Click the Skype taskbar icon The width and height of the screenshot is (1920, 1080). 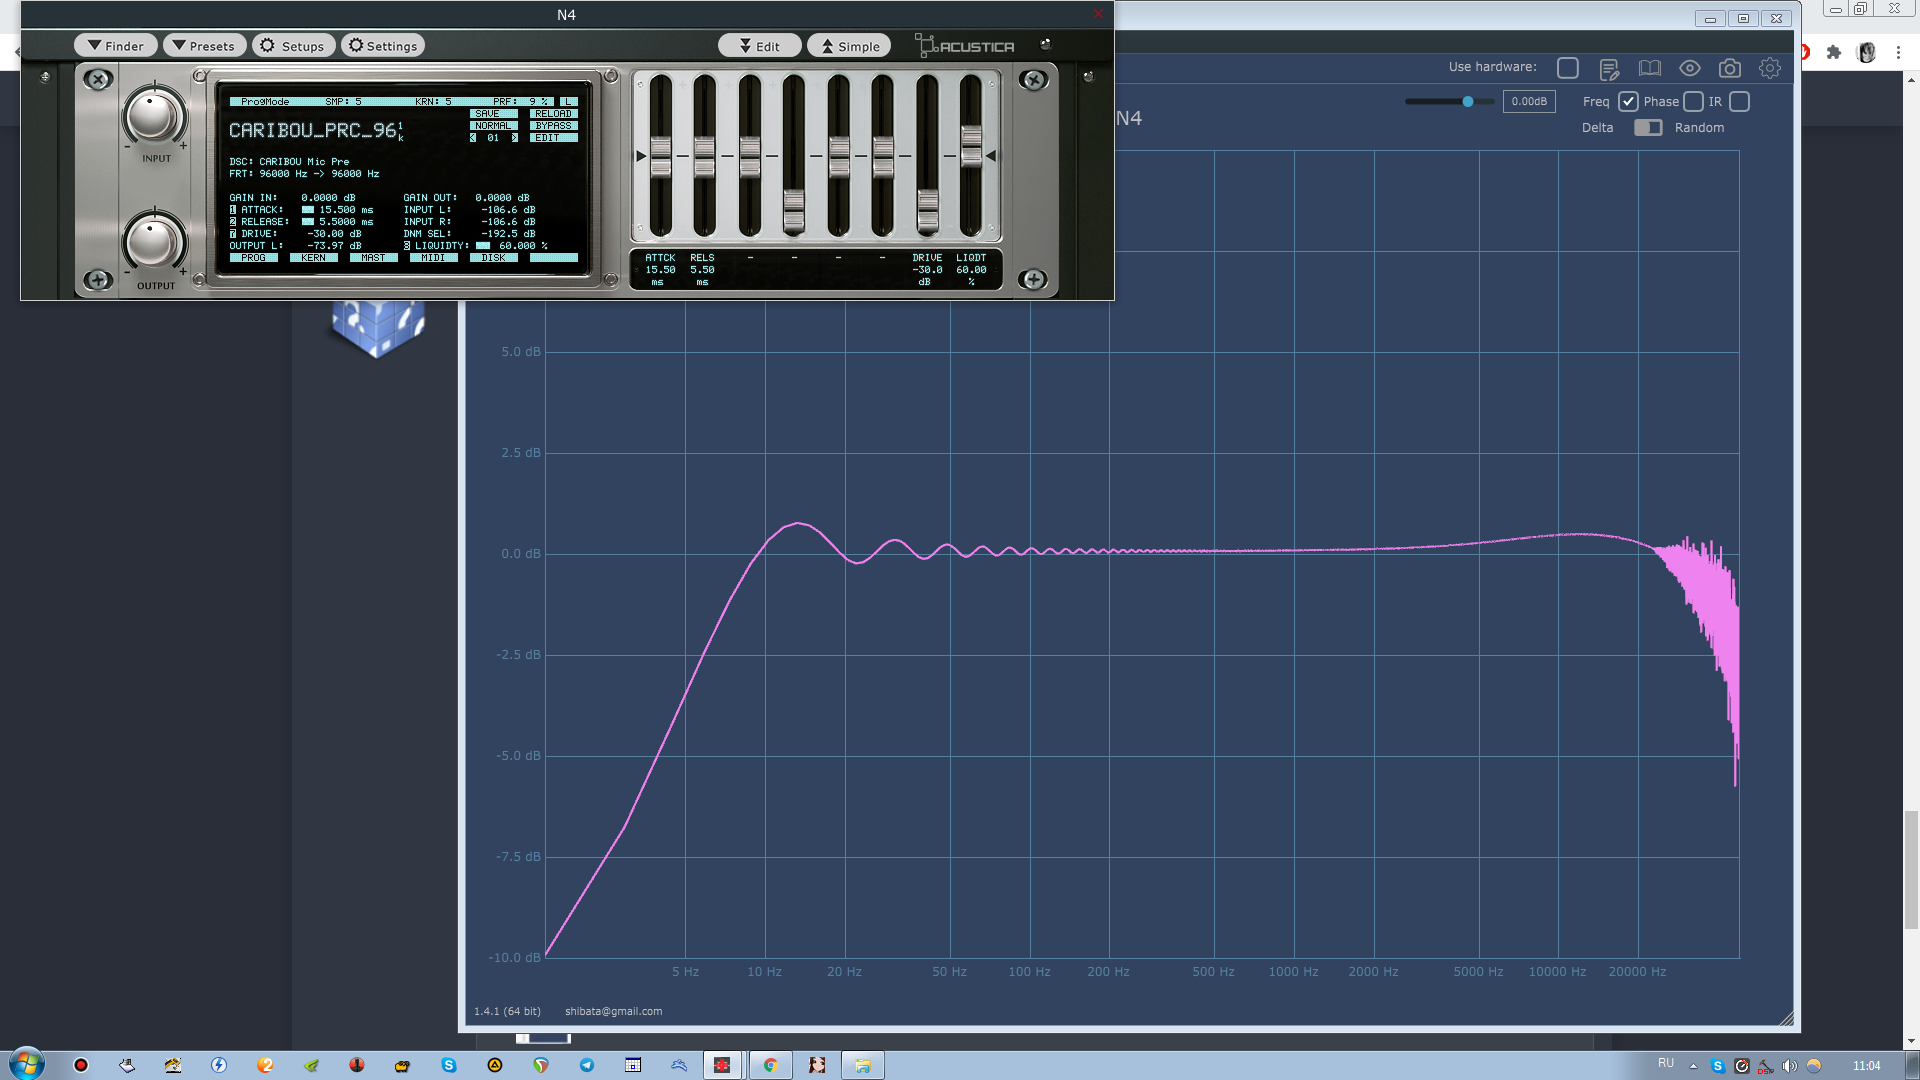coord(449,1065)
